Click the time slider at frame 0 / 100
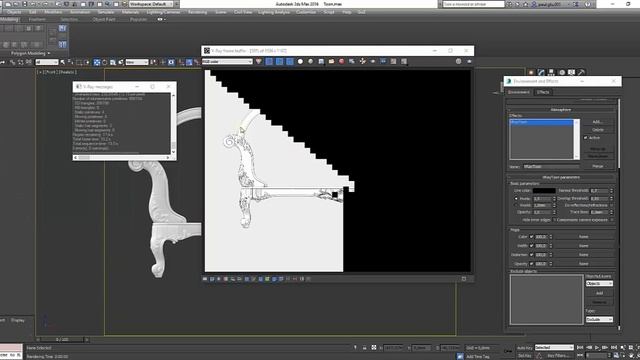 pyautogui.click(x=62, y=340)
